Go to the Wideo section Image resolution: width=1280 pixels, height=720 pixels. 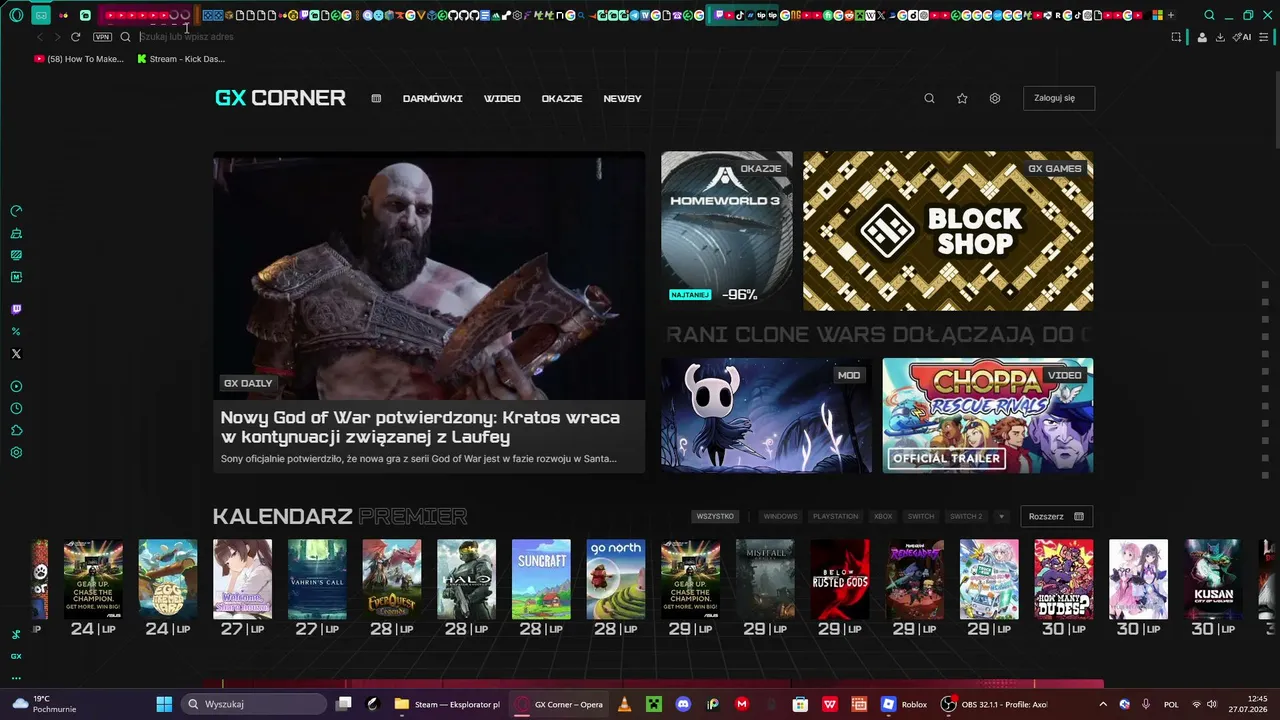(502, 98)
